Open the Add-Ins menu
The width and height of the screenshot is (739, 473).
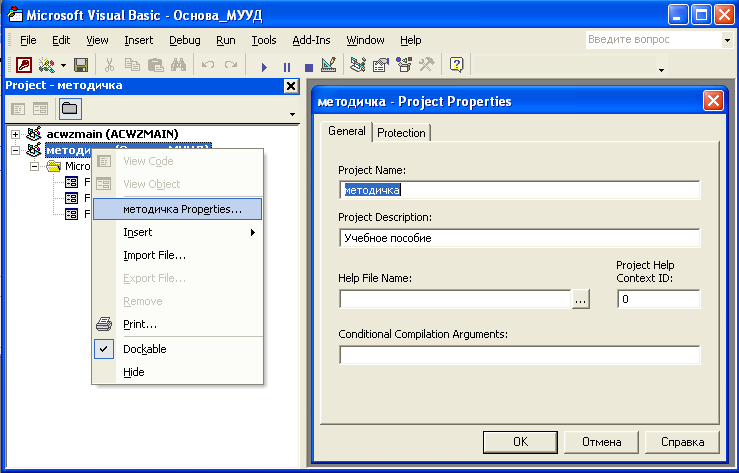(x=311, y=41)
